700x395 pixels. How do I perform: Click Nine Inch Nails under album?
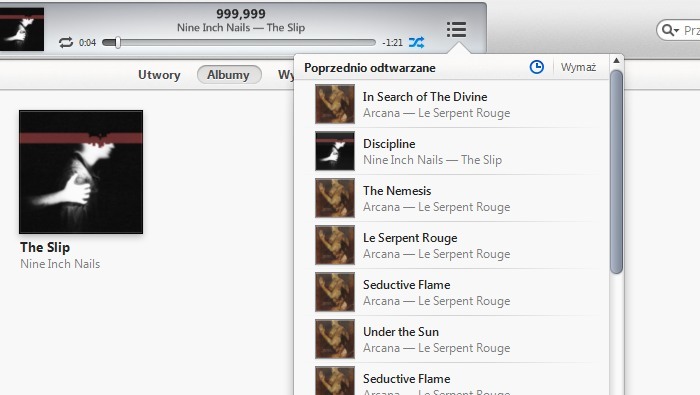[x=60, y=264]
